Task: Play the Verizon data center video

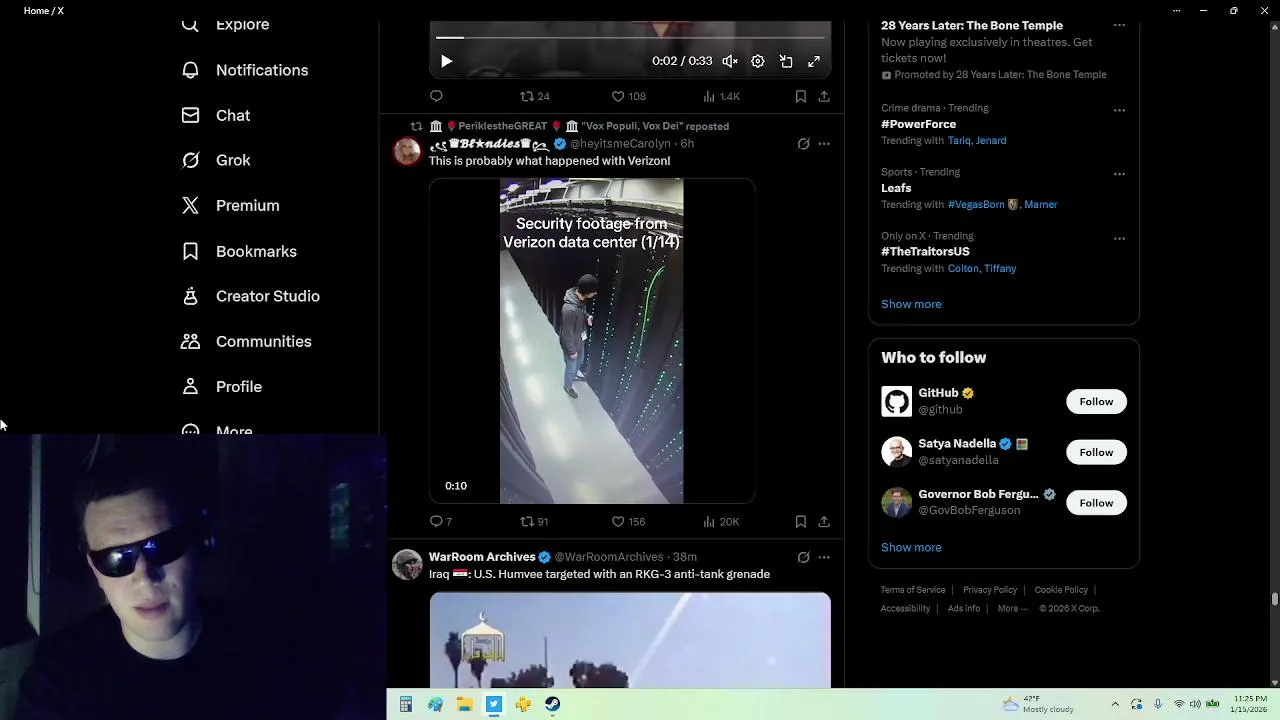Action: pyautogui.click(x=592, y=341)
